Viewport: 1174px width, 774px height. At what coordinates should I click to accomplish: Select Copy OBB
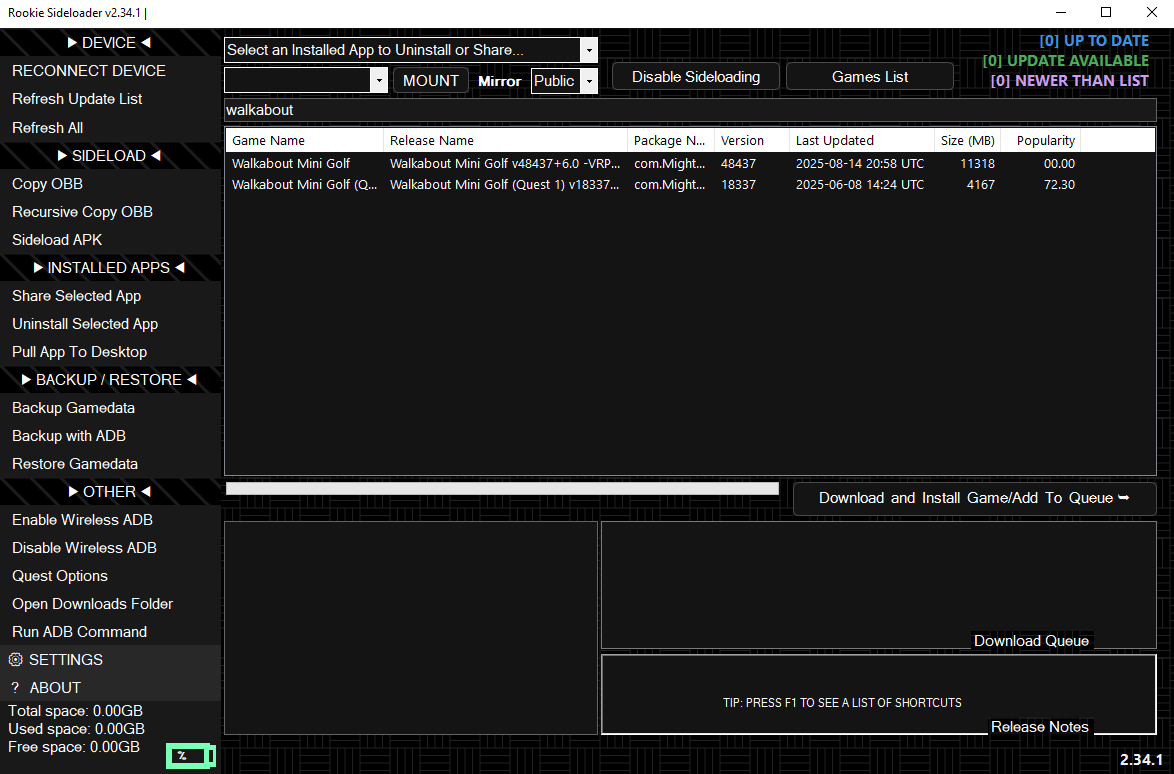click(x=111, y=183)
